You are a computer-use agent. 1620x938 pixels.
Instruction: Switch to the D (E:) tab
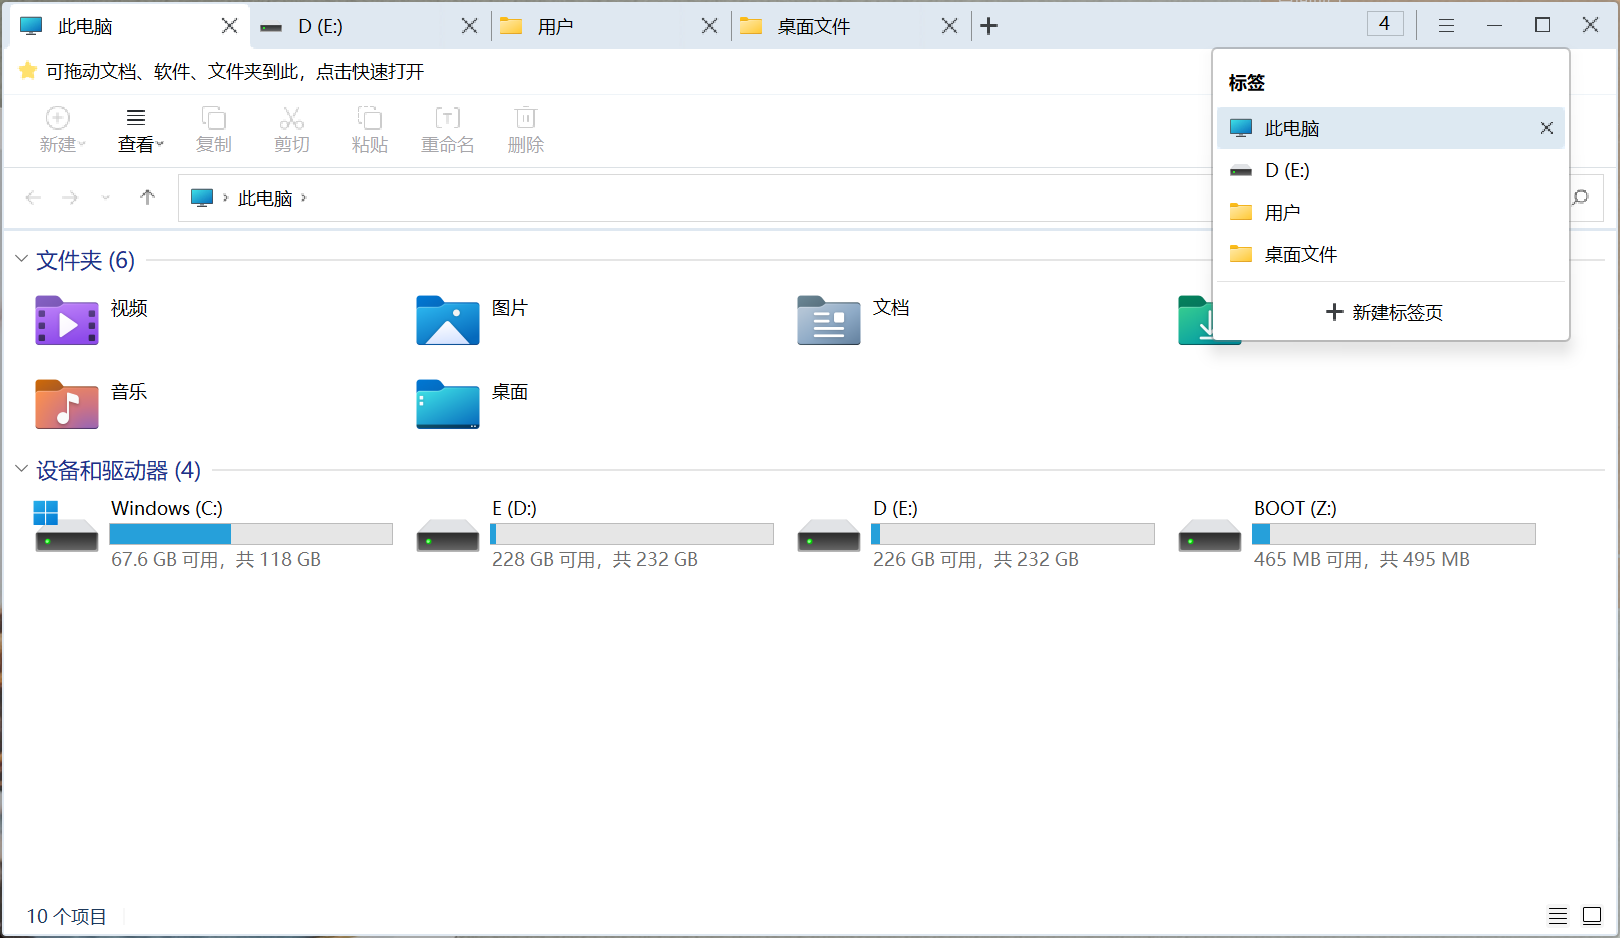click(x=320, y=26)
